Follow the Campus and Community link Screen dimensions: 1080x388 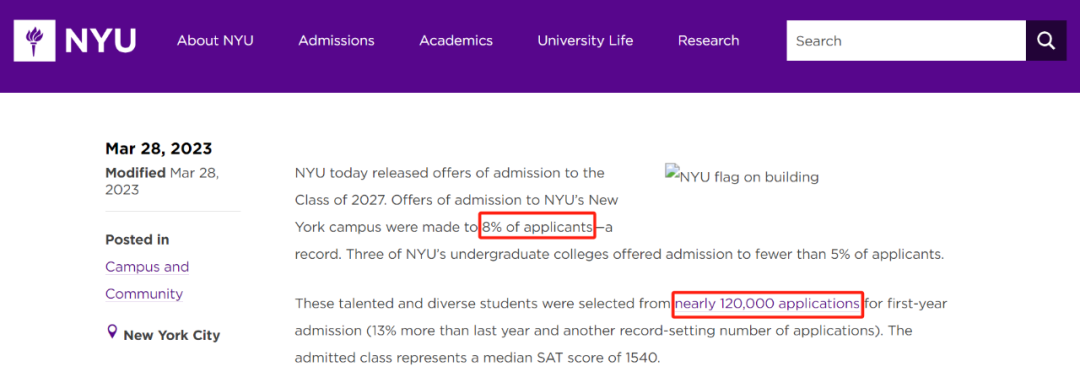pos(147,280)
